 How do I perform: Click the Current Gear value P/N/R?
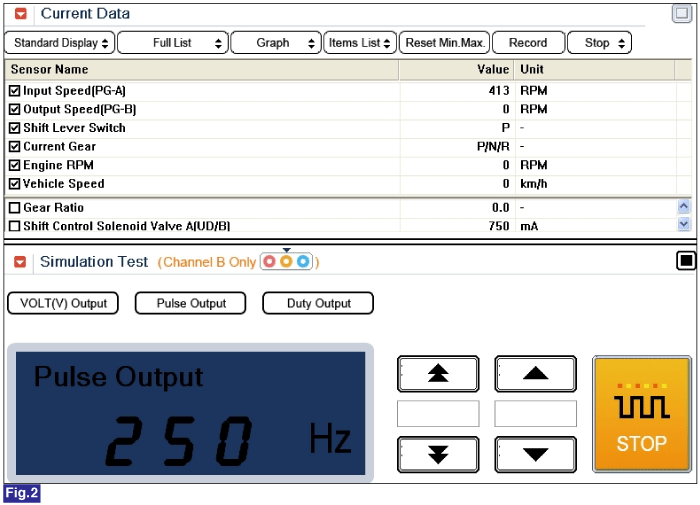[x=493, y=146]
